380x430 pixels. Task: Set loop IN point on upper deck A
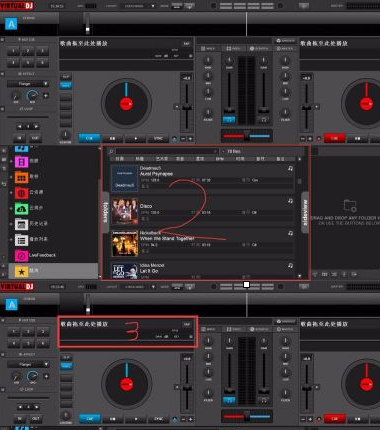pos(19,138)
